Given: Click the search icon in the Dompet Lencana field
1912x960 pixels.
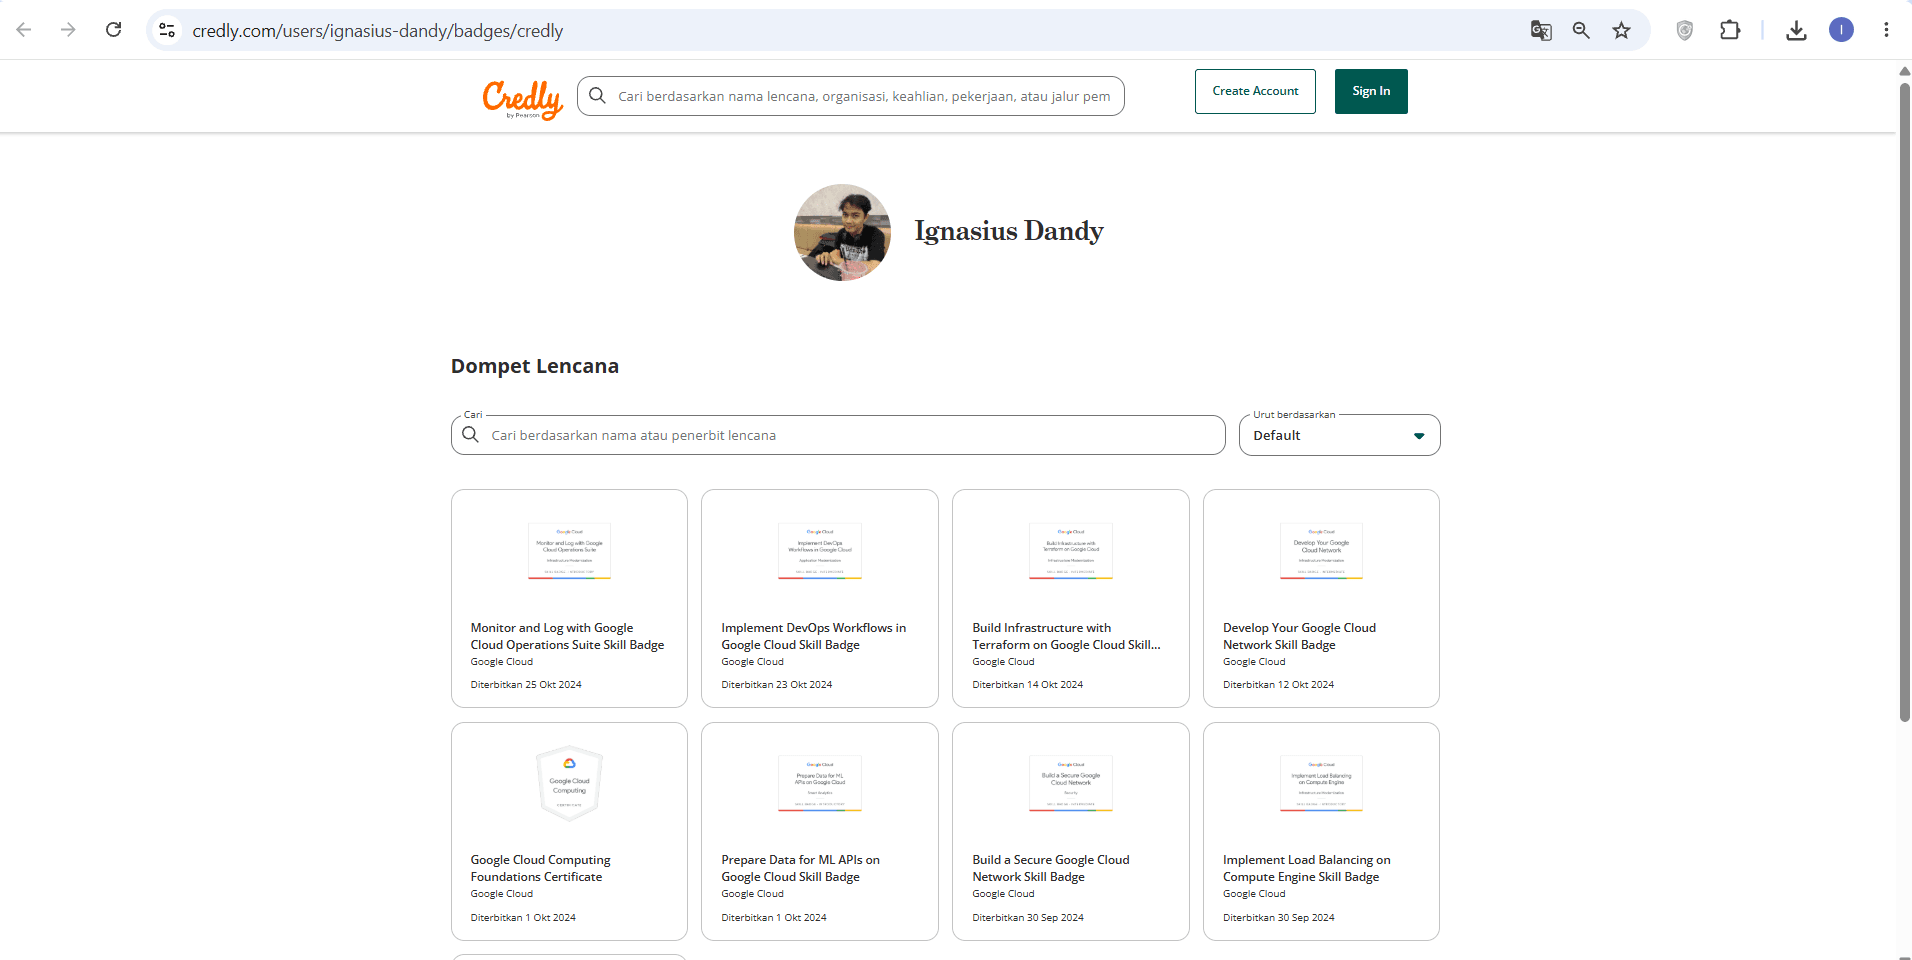Looking at the screenshot, I should [x=470, y=435].
